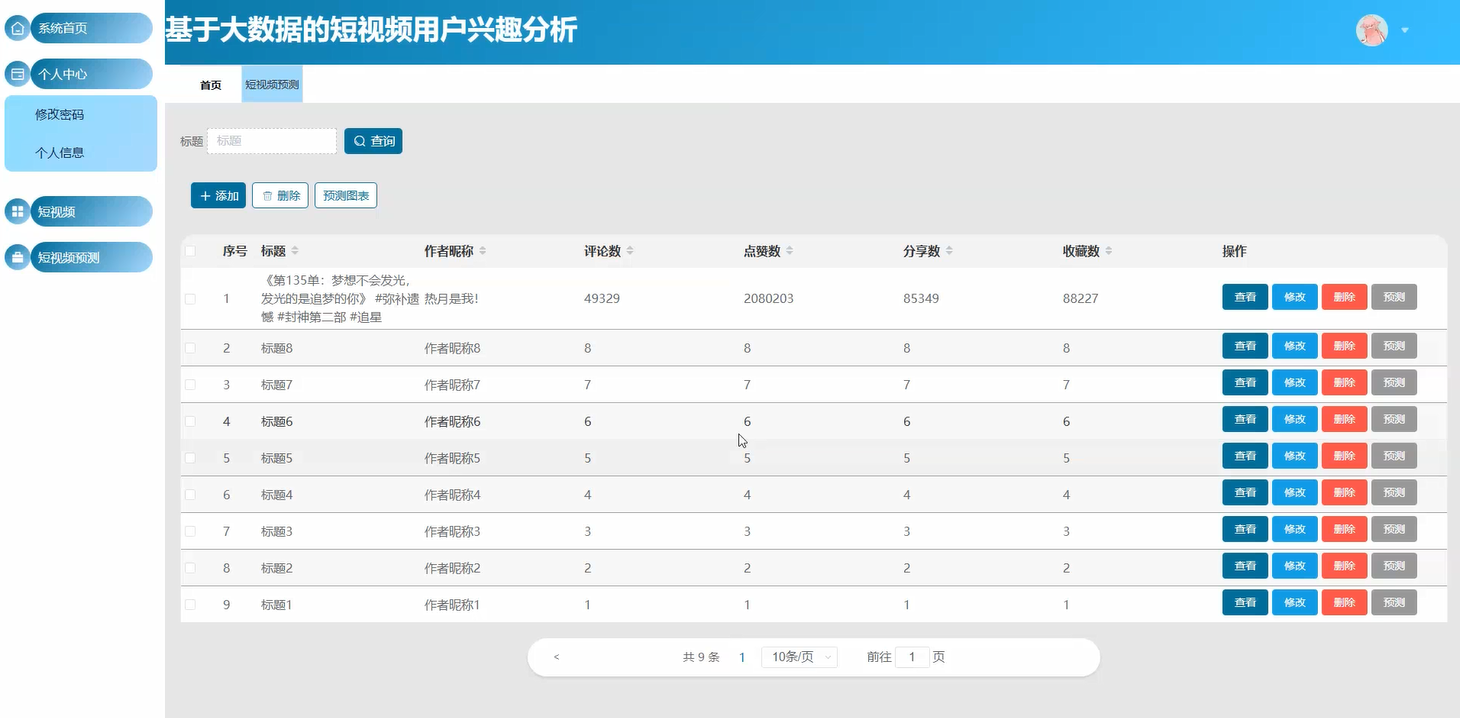
Task: Open the 10条/页 page size dropdown
Action: tap(798, 657)
